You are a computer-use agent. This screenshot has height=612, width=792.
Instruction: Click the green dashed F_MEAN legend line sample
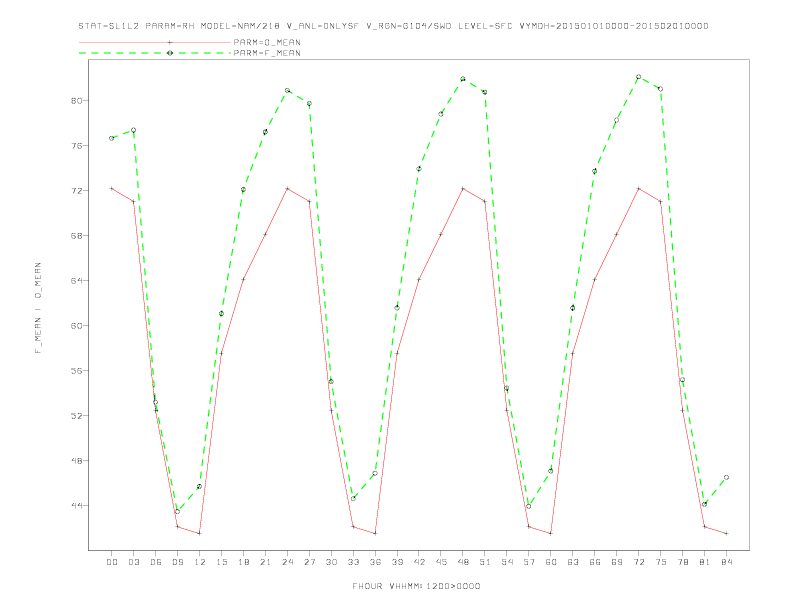click(x=155, y=53)
